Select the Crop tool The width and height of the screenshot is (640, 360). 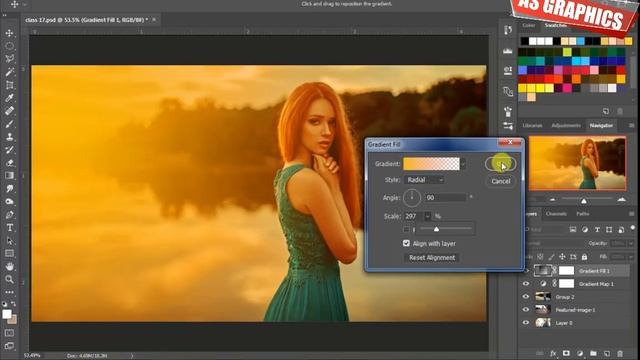coord(9,85)
